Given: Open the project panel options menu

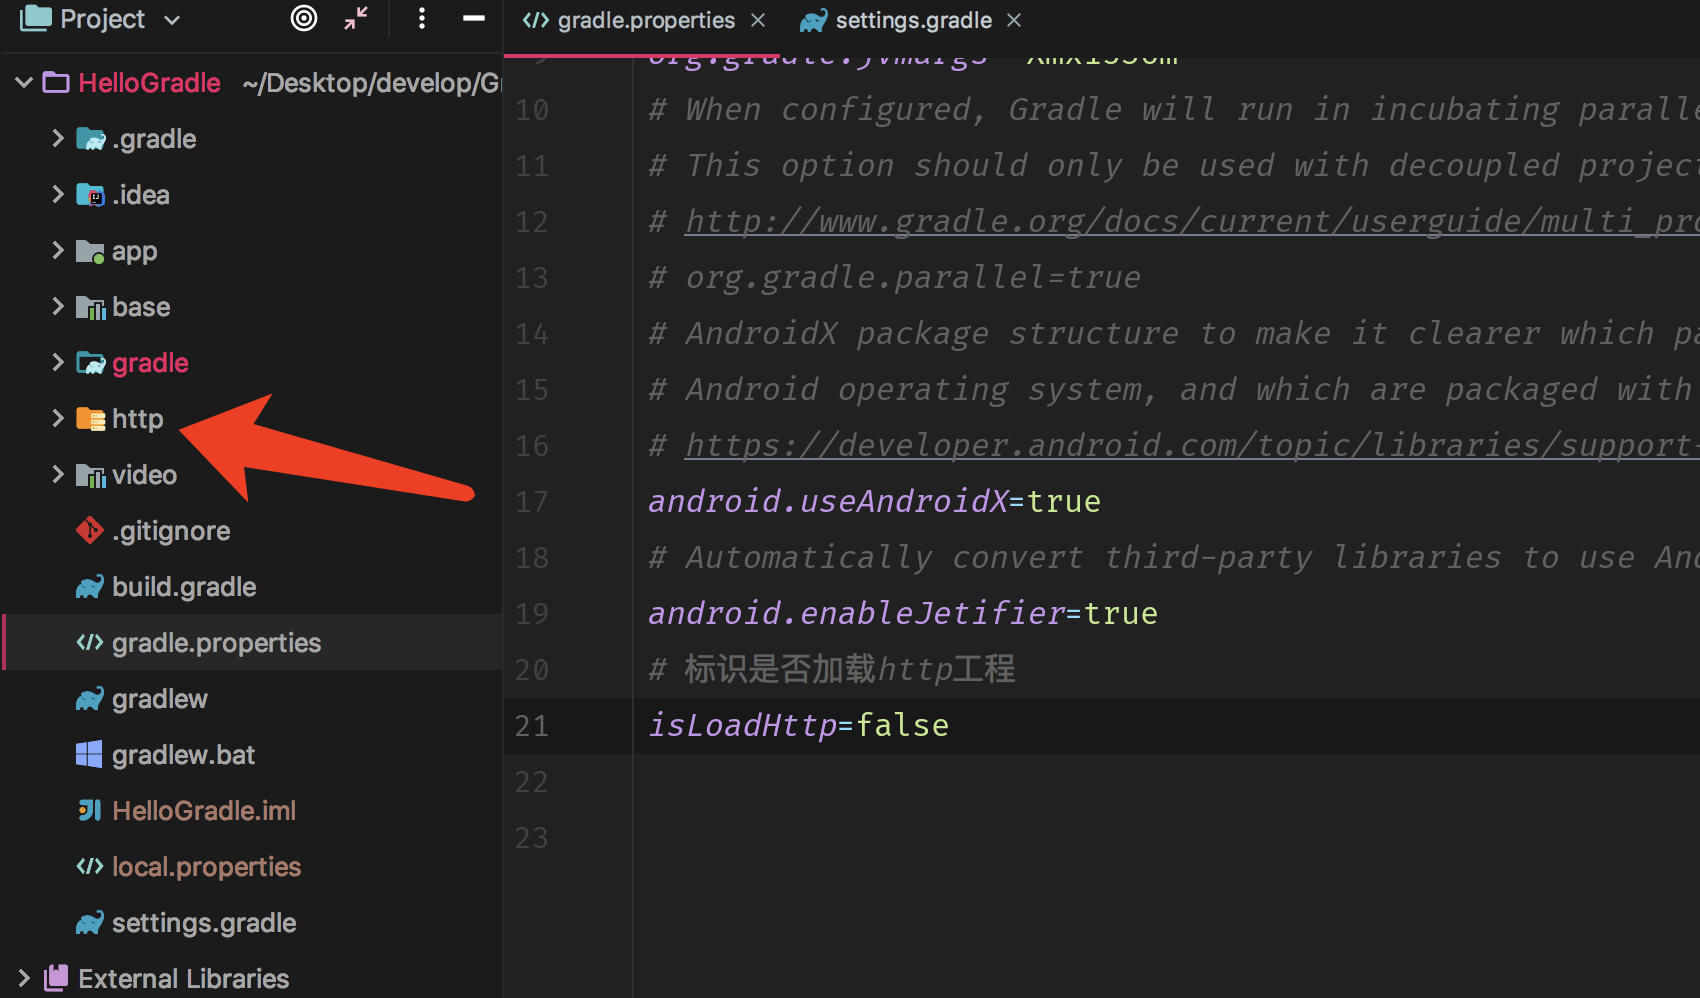Looking at the screenshot, I should (x=422, y=18).
